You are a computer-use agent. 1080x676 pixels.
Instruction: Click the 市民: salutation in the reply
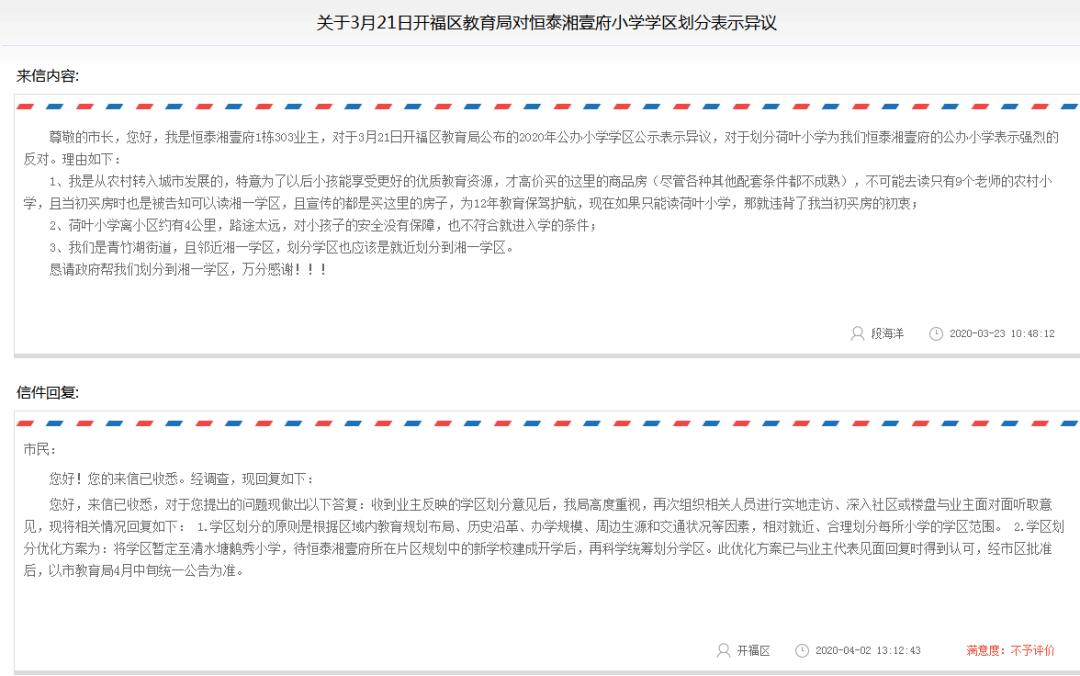(x=41, y=449)
